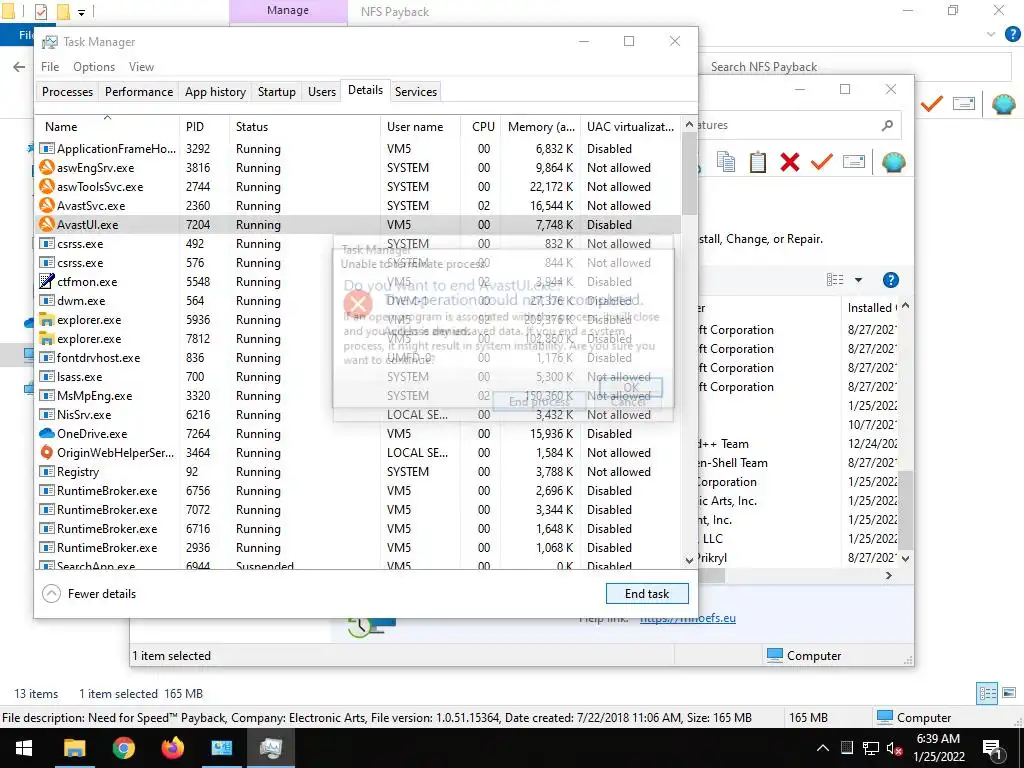Sort by the User name column header
1024x768 pixels.
pos(420,127)
